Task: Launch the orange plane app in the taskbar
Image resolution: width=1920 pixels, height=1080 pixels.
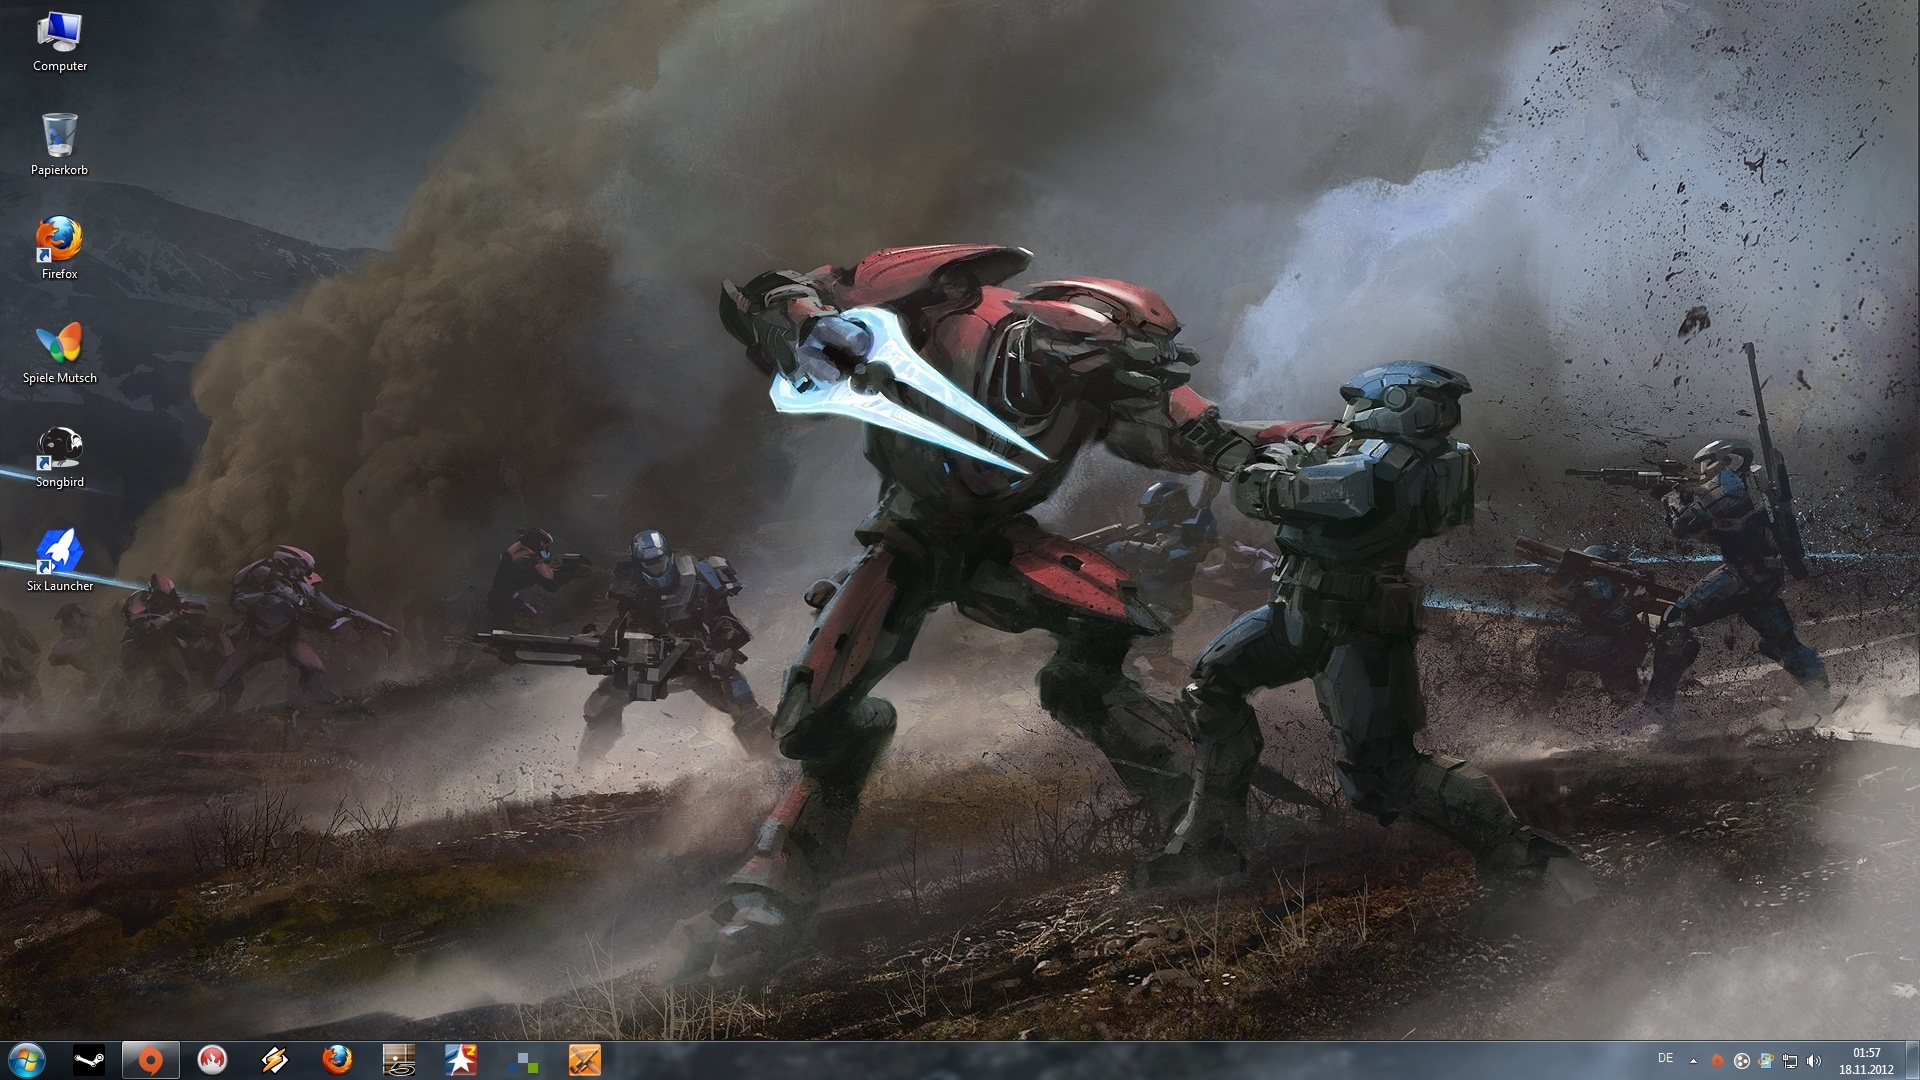Action: pyautogui.click(x=585, y=1060)
